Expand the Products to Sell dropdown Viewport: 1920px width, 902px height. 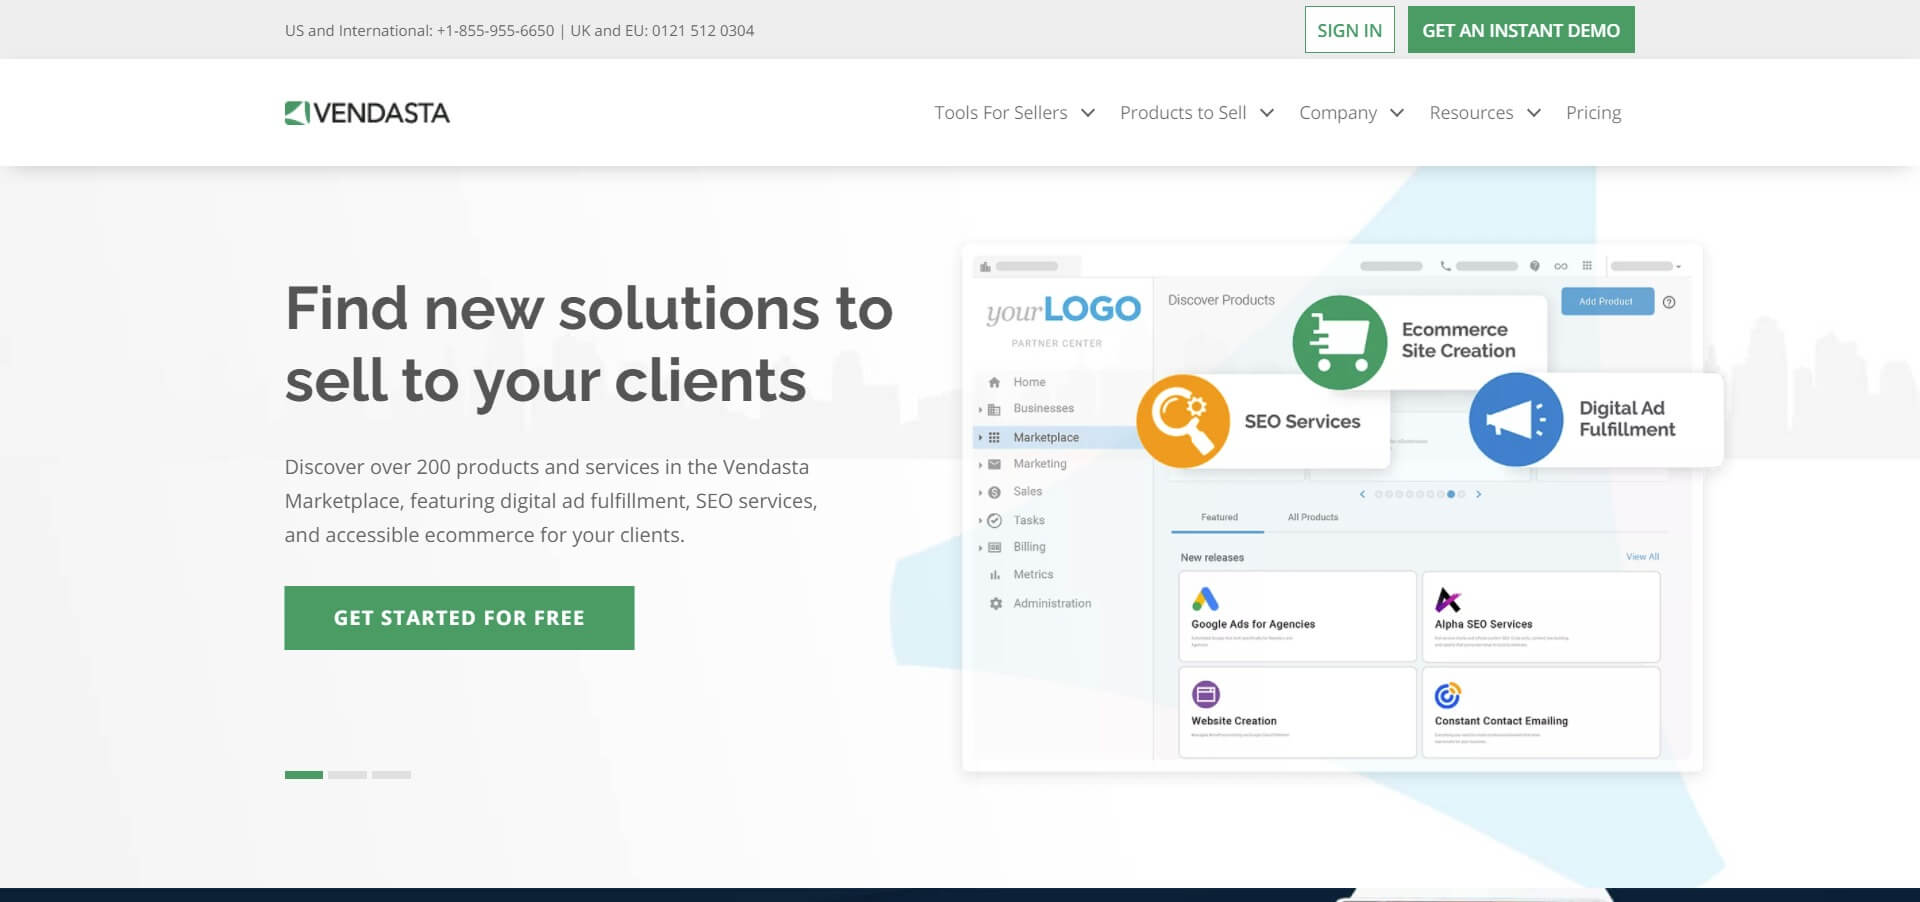(x=1267, y=113)
